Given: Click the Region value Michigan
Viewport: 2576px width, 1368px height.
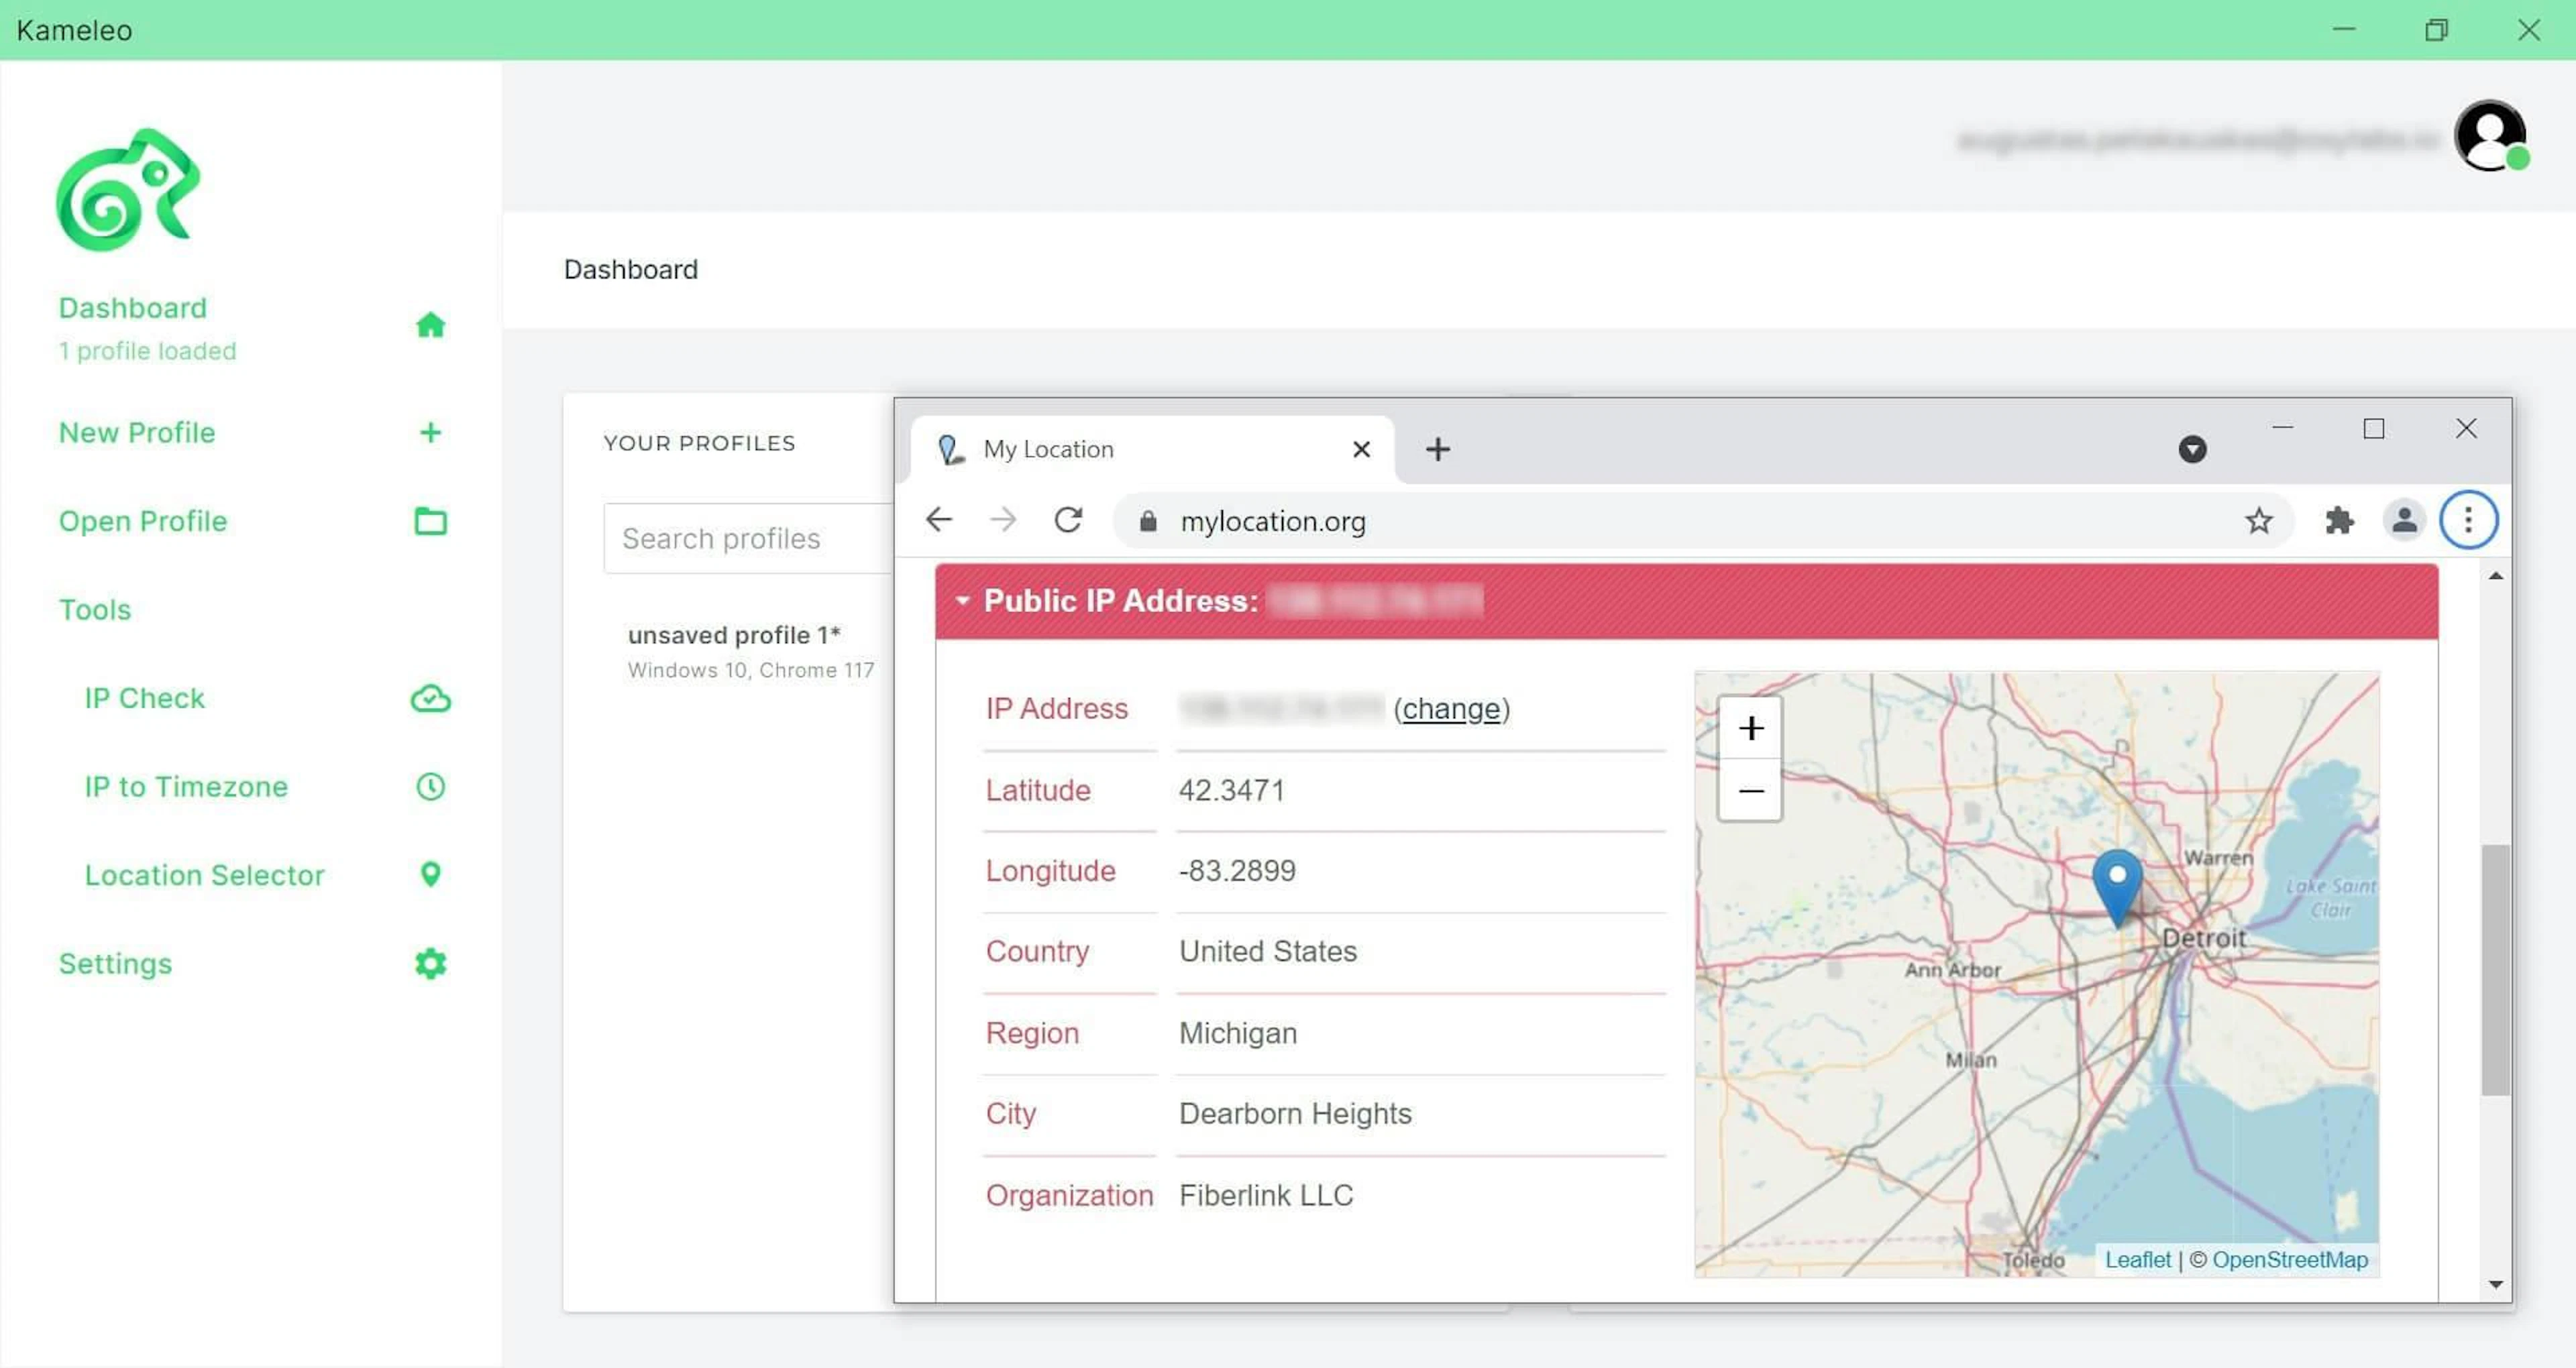Looking at the screenshot, I should (x=1238, y=1033).
